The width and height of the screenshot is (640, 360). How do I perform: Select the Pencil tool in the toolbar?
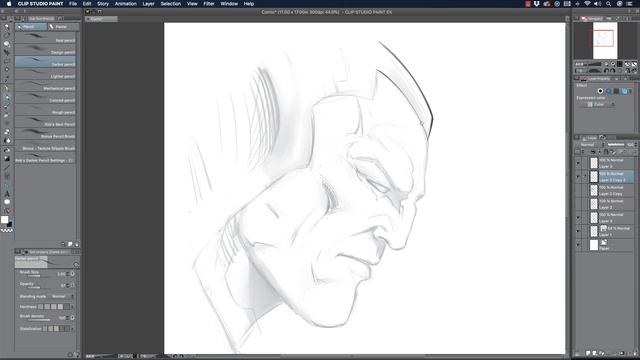click(x=7, y=97)
